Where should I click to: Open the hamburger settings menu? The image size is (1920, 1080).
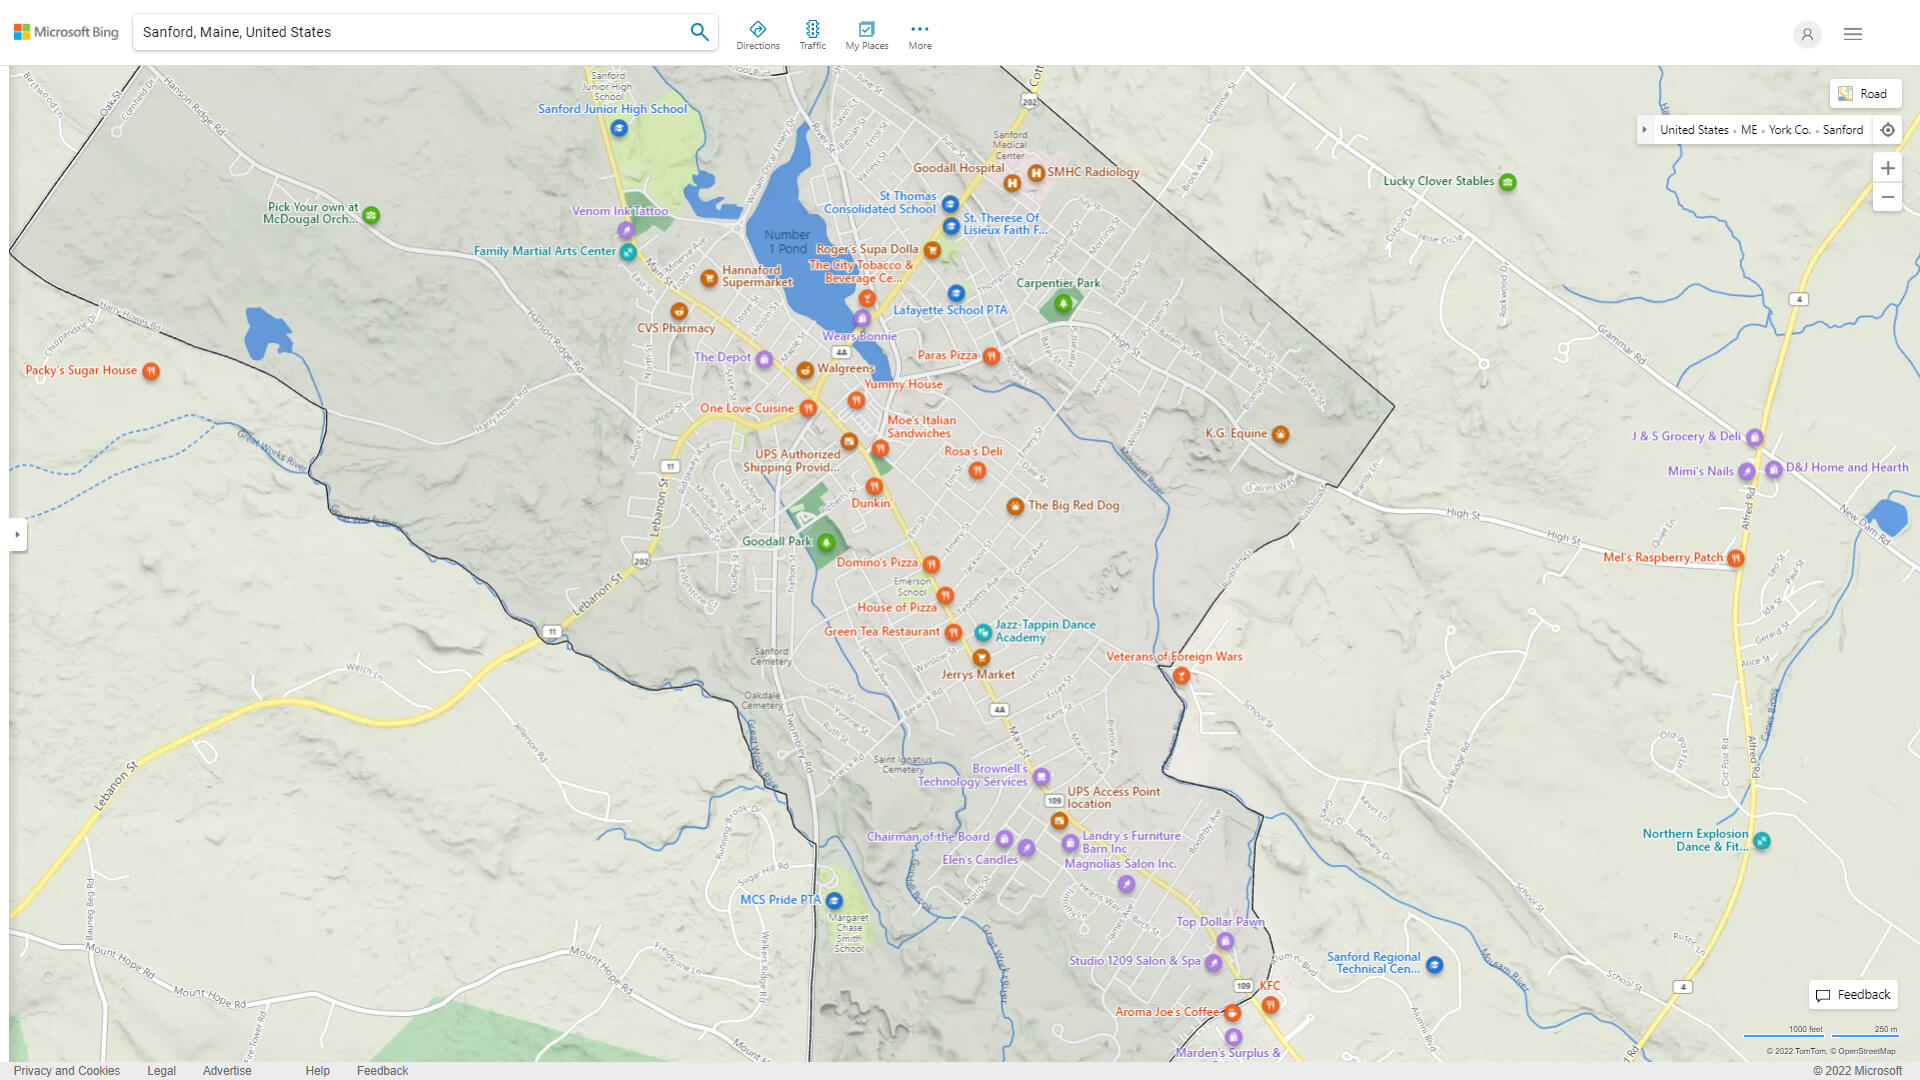[x=1853, y=34]
